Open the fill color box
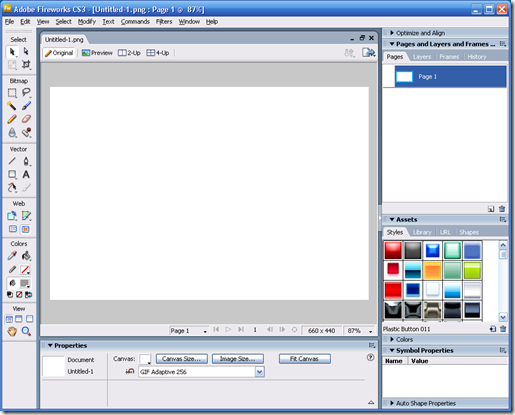The image size is (515, 415). pyautogui.click(x=25, y=283)
